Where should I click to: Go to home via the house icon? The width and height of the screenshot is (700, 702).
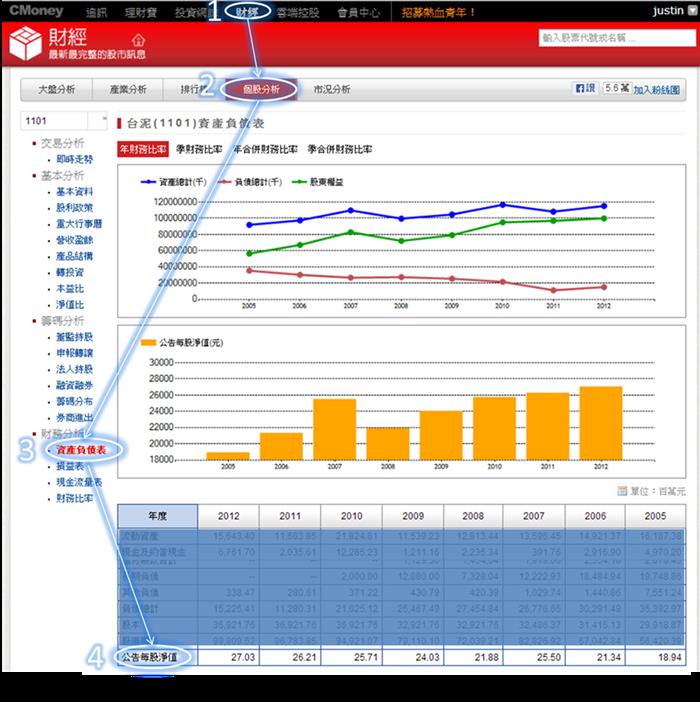139,40
